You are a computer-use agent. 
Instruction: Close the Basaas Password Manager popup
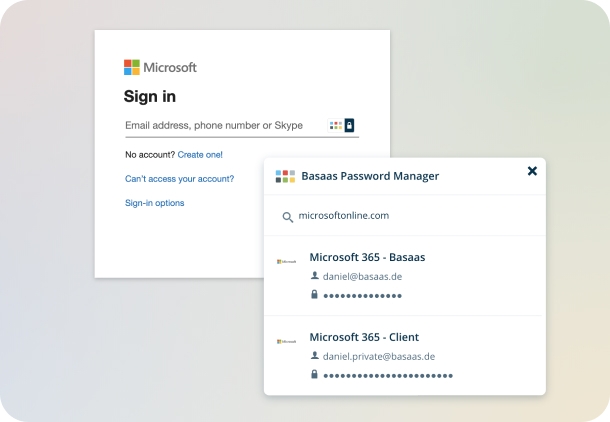pos(532,171)
